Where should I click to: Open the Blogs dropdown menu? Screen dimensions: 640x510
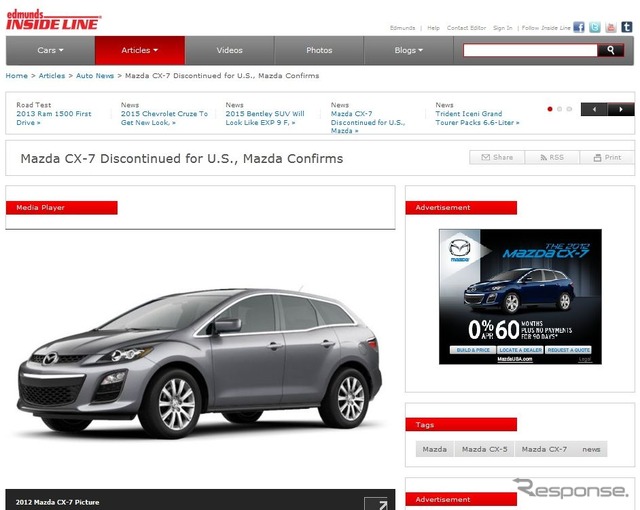pos(408,50)
